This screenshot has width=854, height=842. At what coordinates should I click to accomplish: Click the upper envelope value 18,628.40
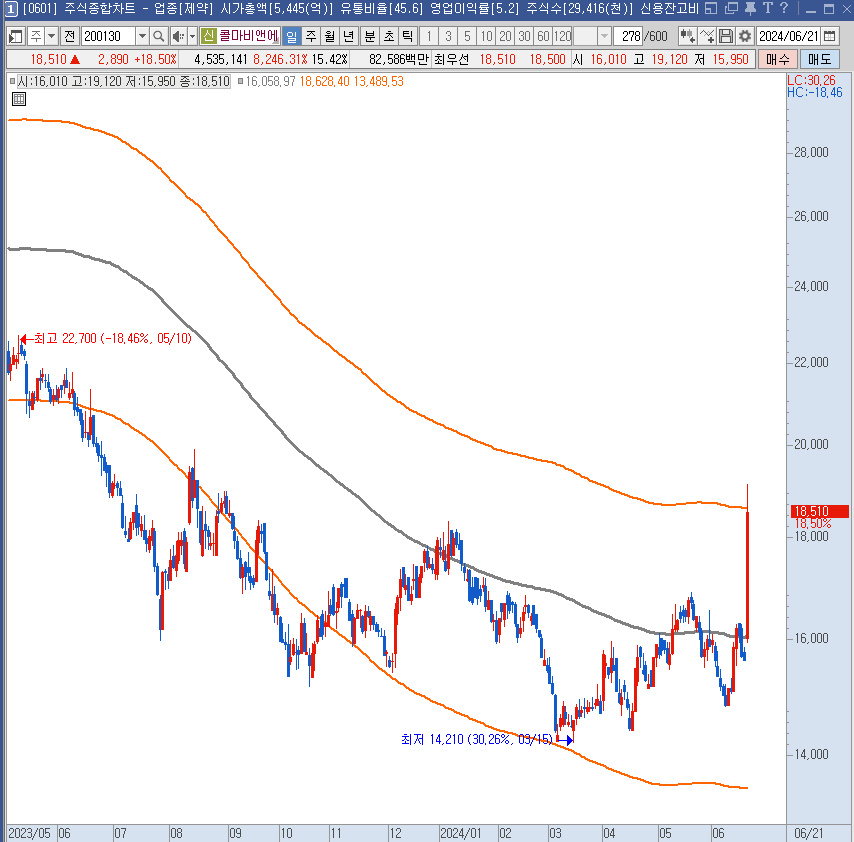[x=324, y=82]
